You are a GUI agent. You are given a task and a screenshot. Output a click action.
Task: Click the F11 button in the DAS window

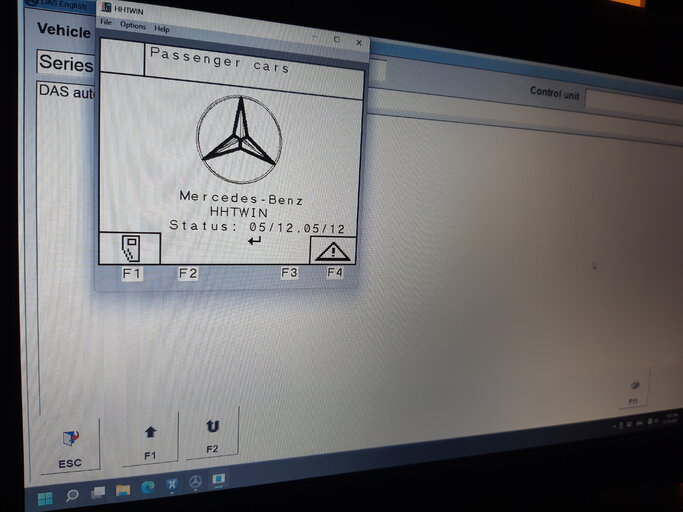pos(634,391)
